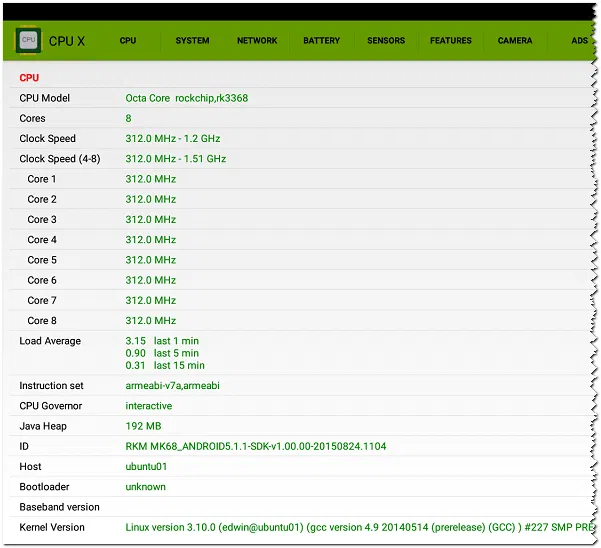
Task: Select the '0.31 last 15 min' load value
Action: (165, 366)
